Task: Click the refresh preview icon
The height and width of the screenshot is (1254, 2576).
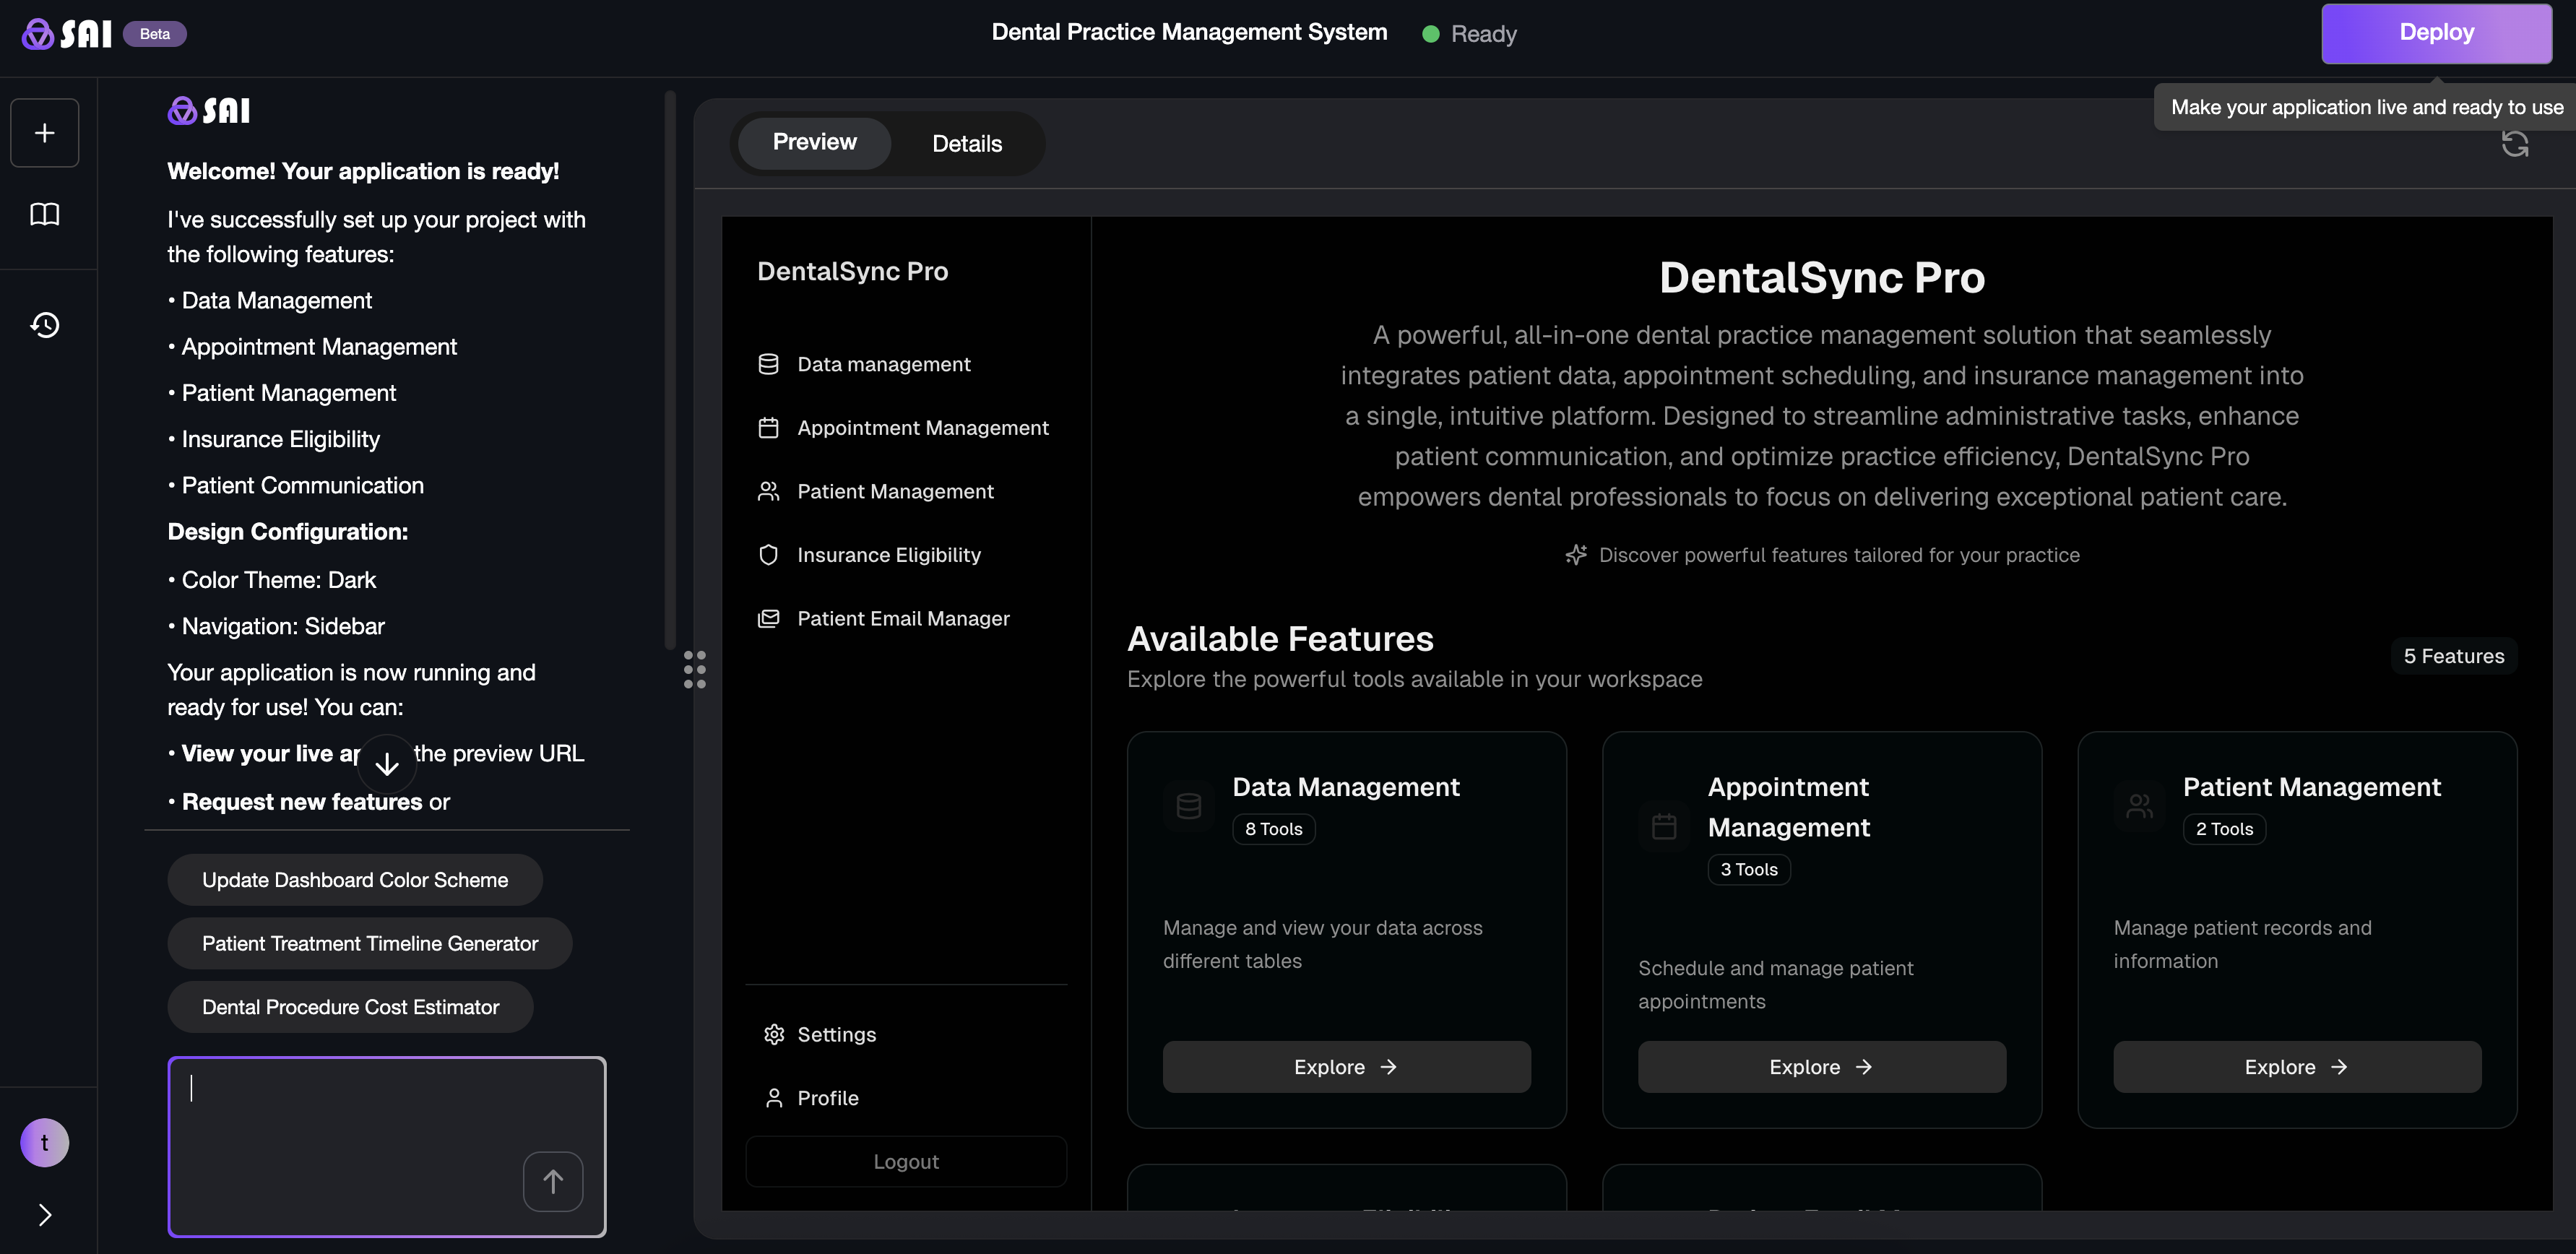Action: (x=2514, y=145)
